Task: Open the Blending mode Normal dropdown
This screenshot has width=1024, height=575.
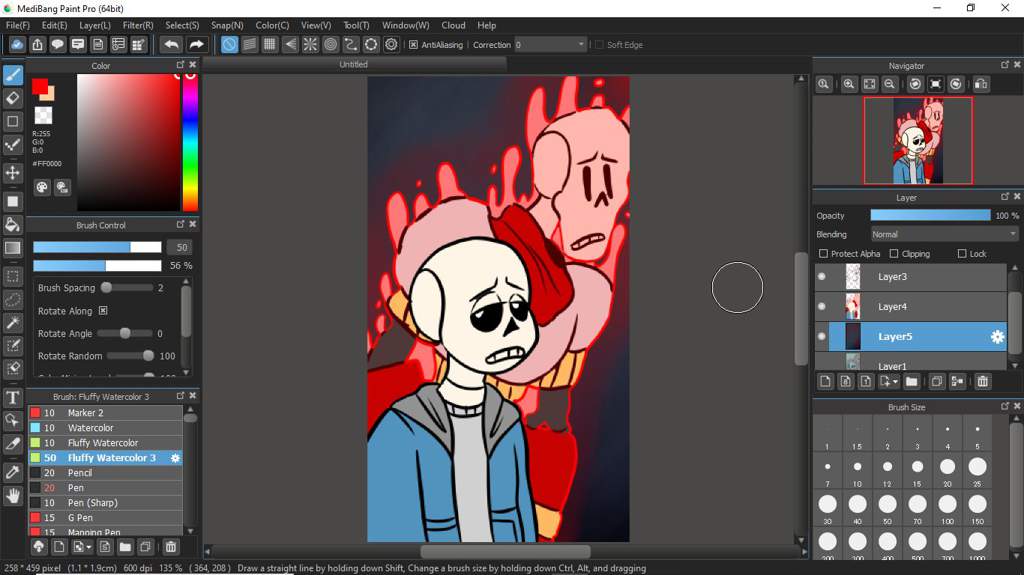Action: [x=944, y=234]
